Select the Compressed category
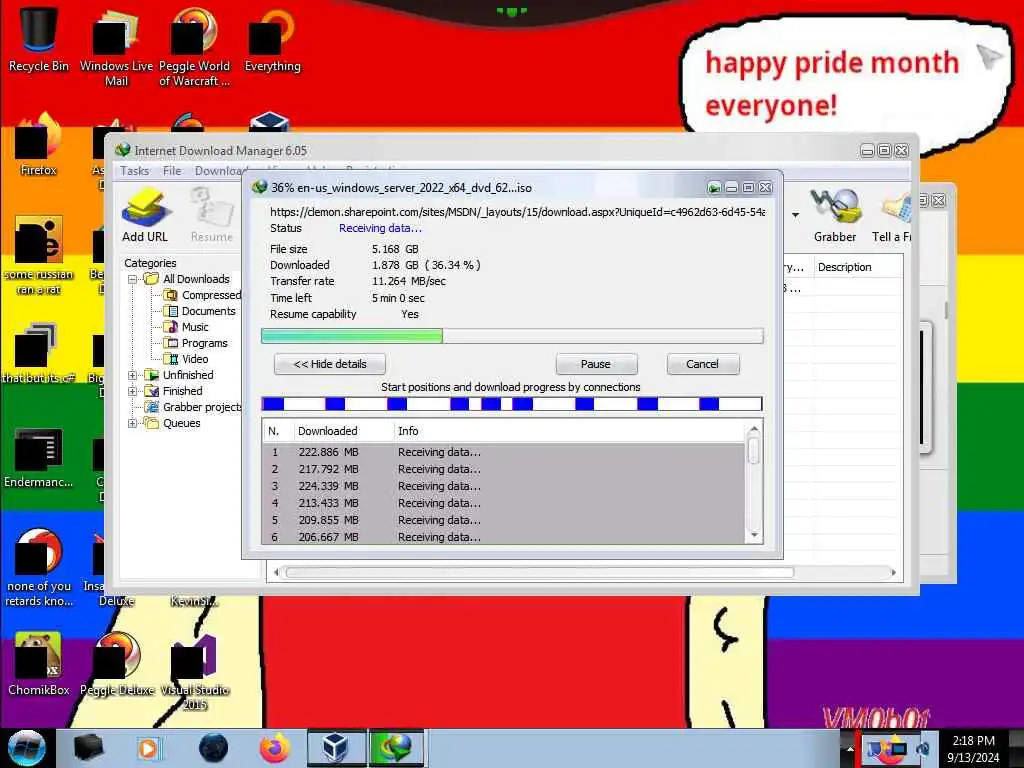The height and width of the screenshot is (768, 1024). 211,295
